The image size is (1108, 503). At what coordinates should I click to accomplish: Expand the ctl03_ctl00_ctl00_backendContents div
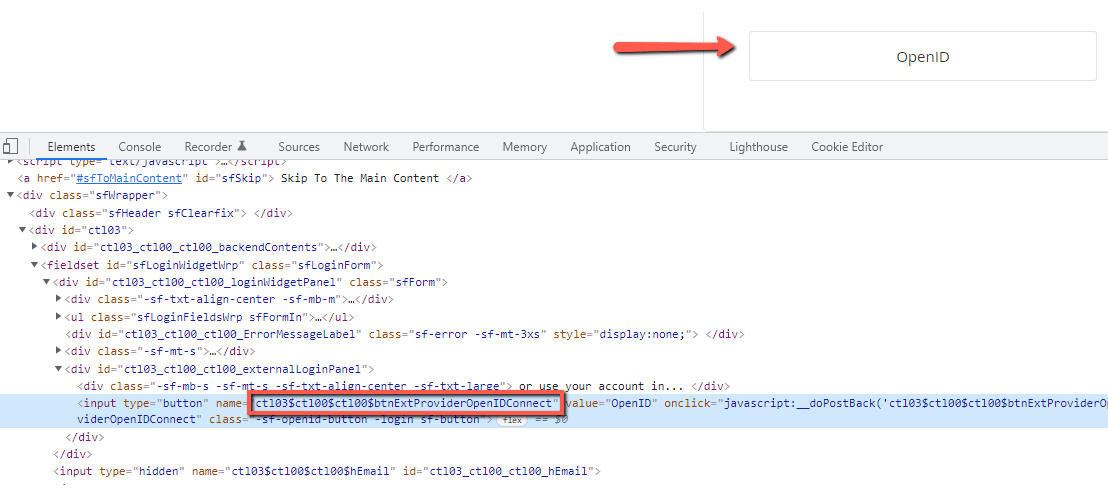35,247
